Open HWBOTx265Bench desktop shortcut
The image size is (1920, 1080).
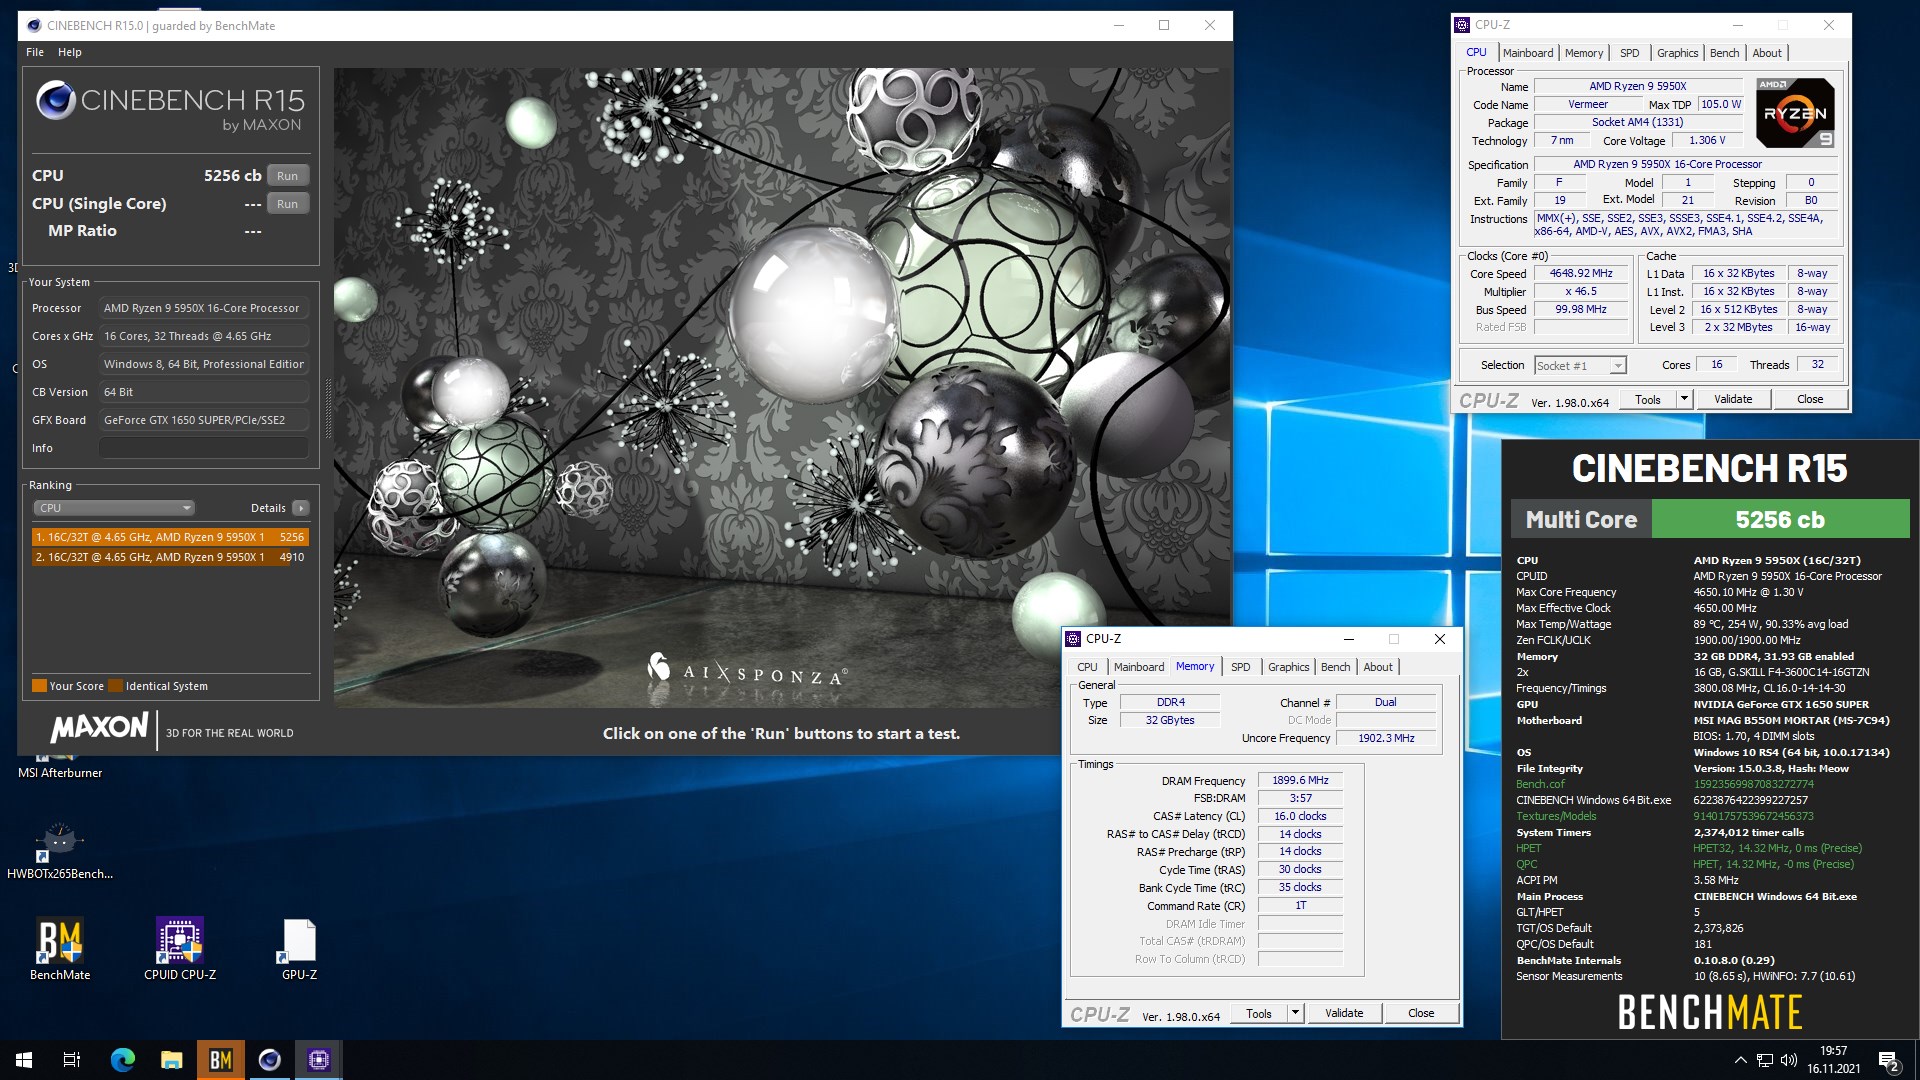tap(60, 850)
